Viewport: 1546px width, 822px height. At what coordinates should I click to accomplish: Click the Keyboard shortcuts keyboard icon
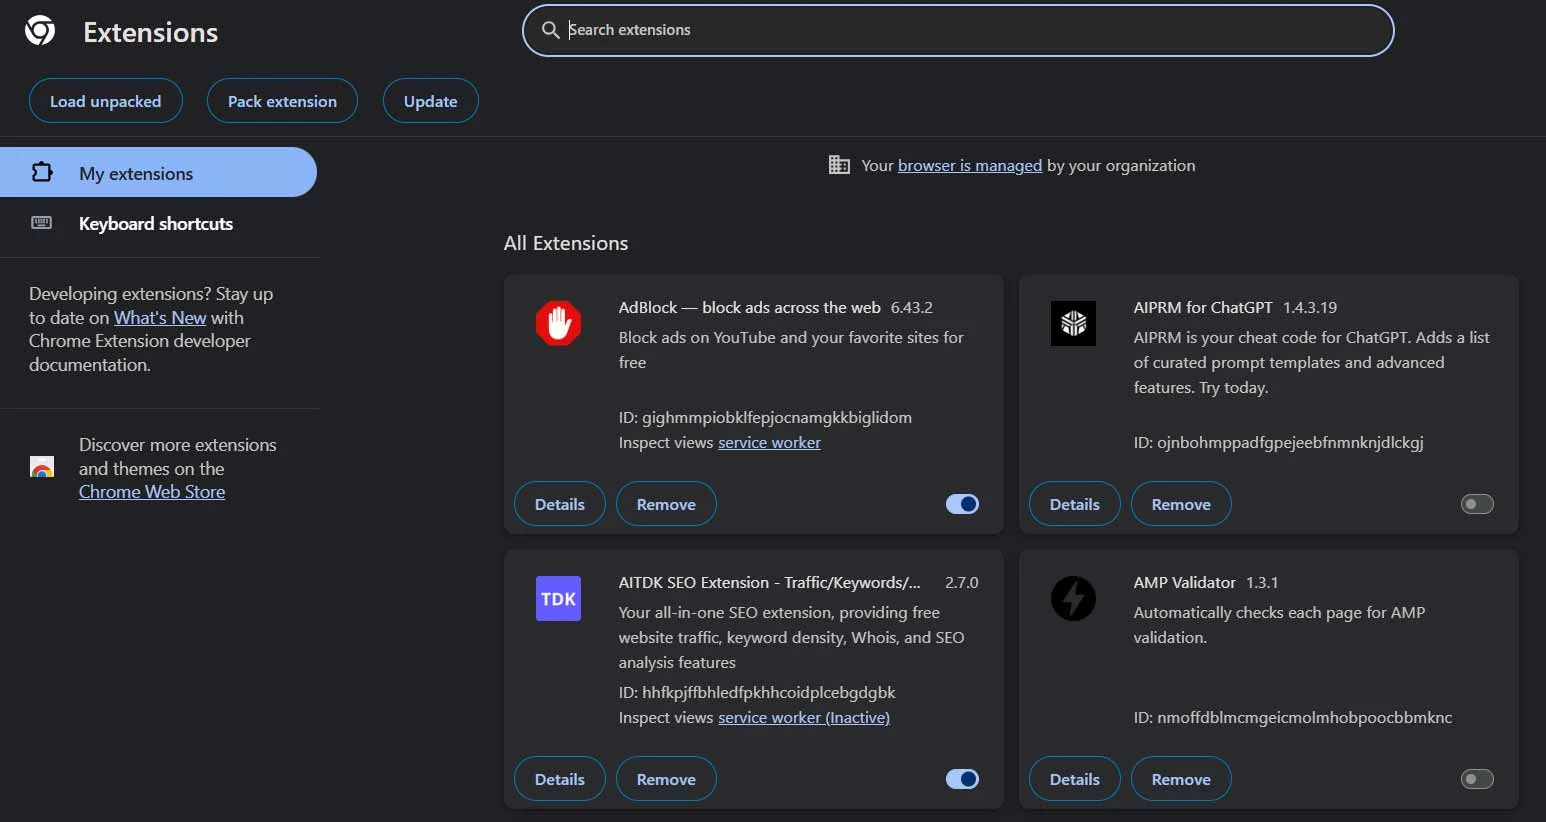click(x=42, y=223)
